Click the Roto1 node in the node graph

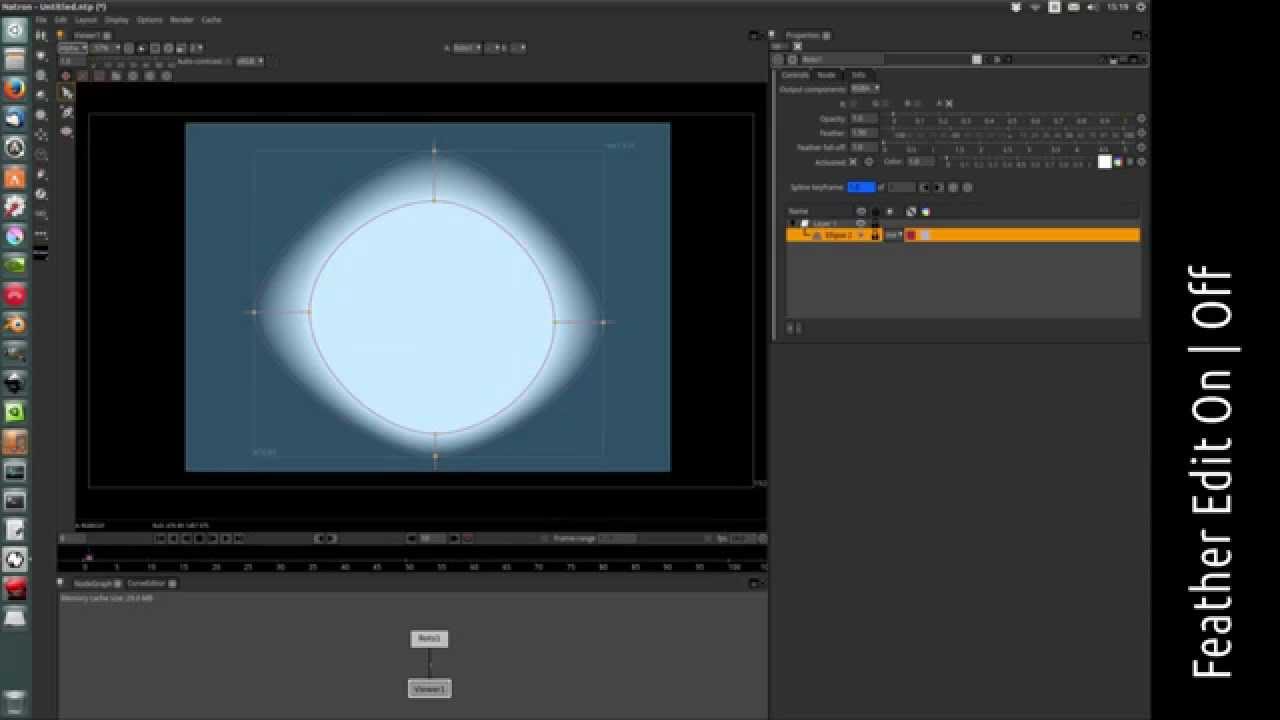[429, 638]
